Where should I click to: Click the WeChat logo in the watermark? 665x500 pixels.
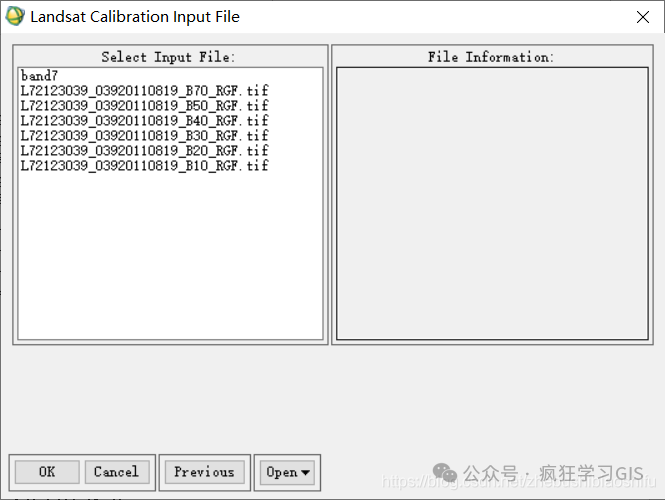(444, 472)
